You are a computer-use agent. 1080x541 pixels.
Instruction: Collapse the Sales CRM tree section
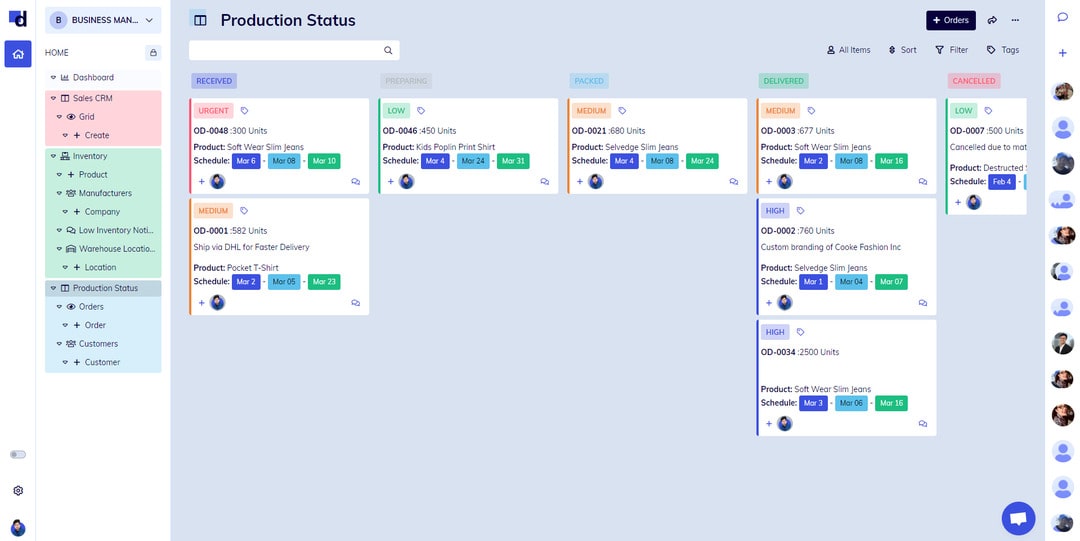point(53,98)
